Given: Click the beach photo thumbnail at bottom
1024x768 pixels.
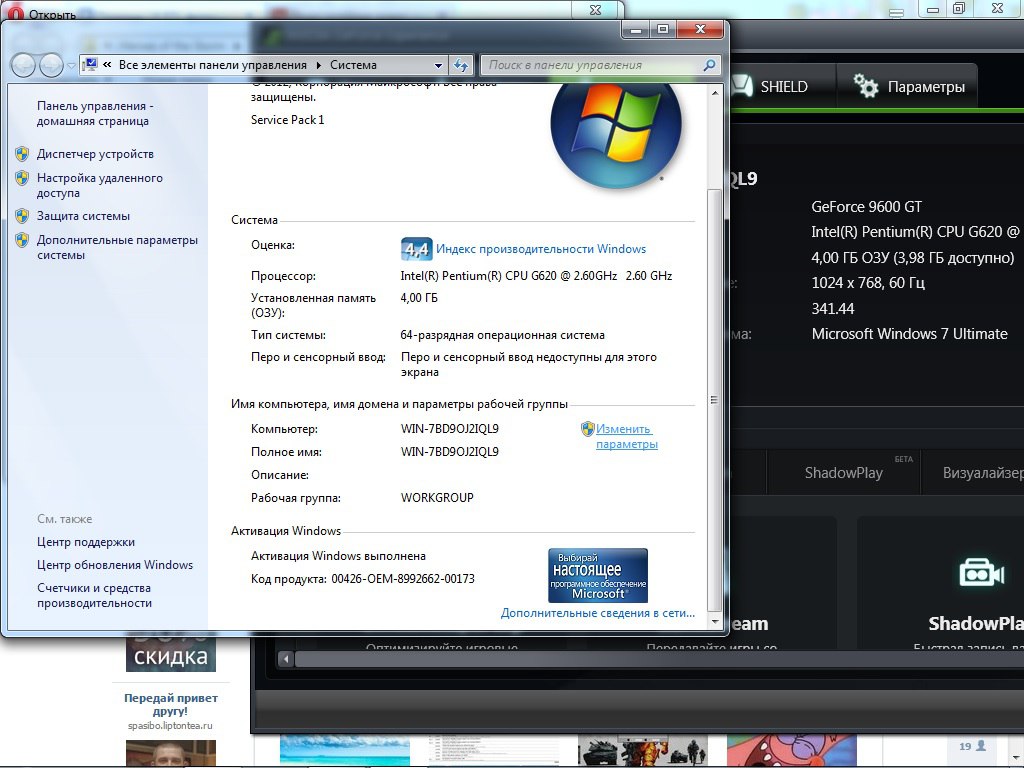Looking at the screenshot, I should point(345,750).
